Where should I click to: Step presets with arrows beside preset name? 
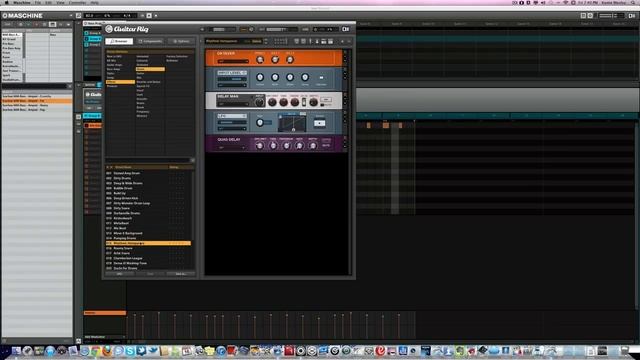coord(266,41)
